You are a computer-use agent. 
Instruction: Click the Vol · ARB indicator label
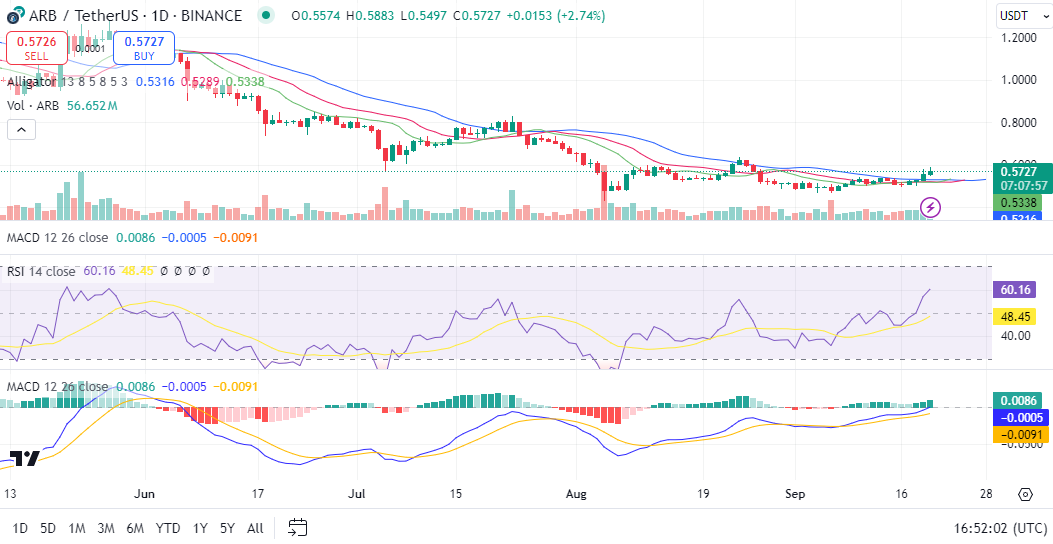(33, 105)
